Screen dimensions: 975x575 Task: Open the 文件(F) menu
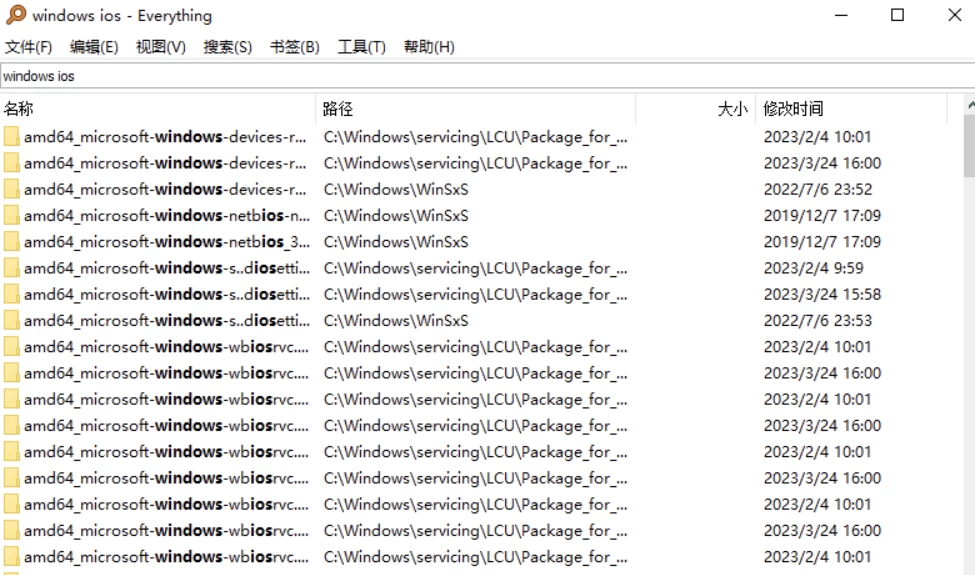29,47
